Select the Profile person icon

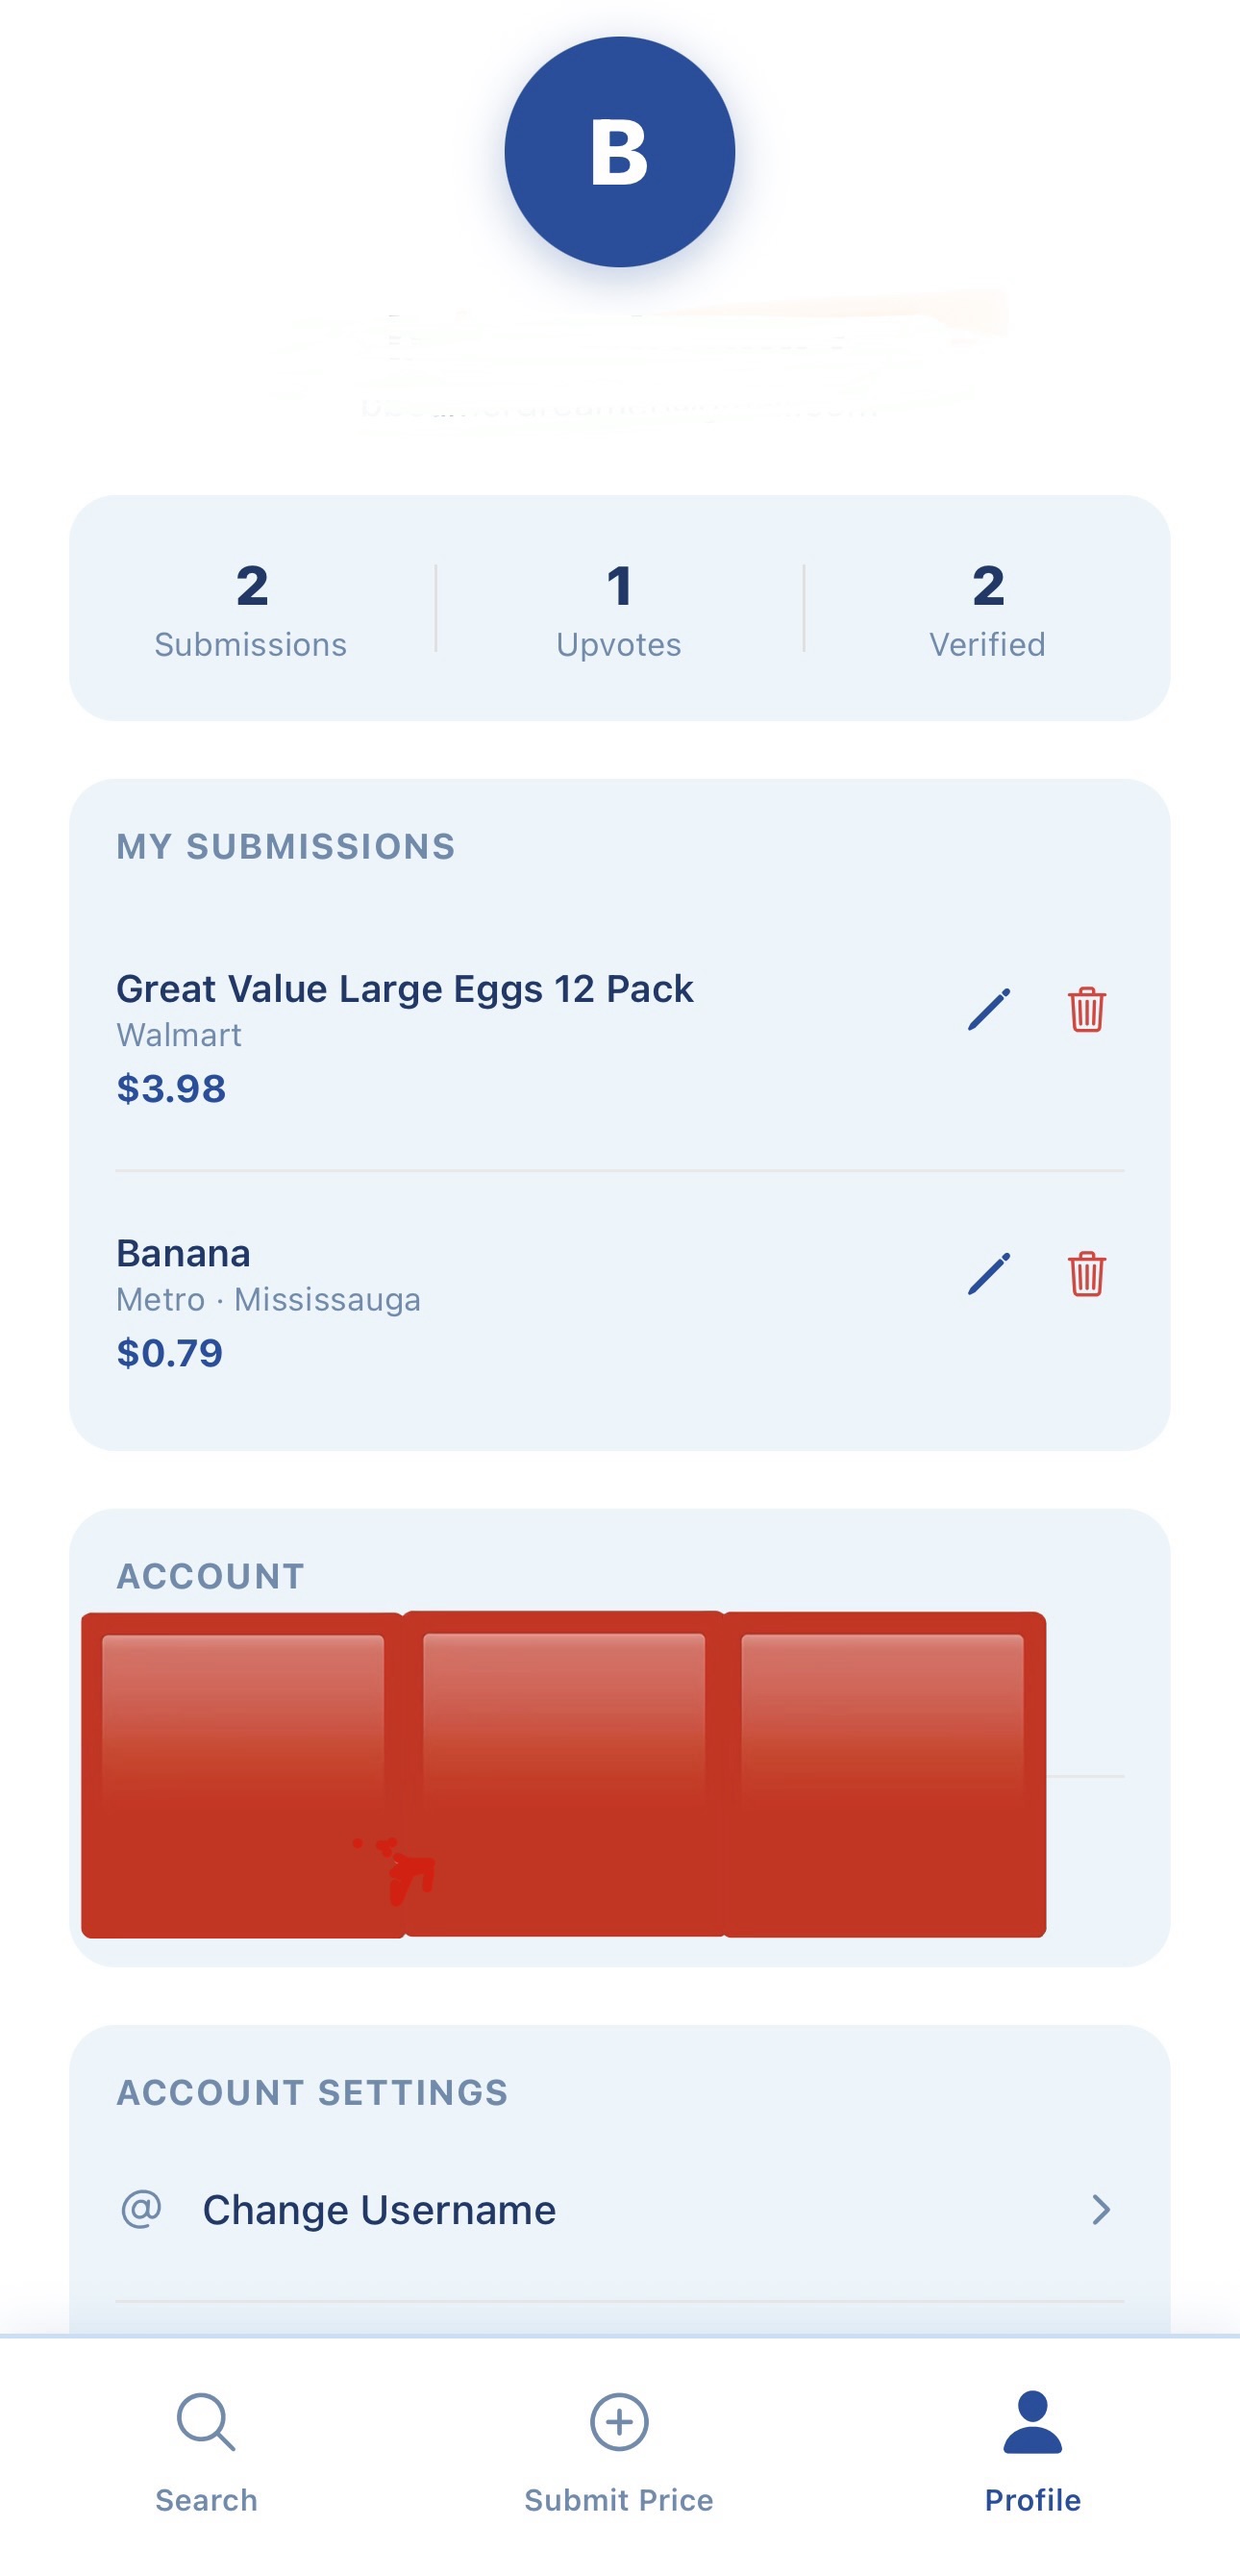[1032, 2421]
